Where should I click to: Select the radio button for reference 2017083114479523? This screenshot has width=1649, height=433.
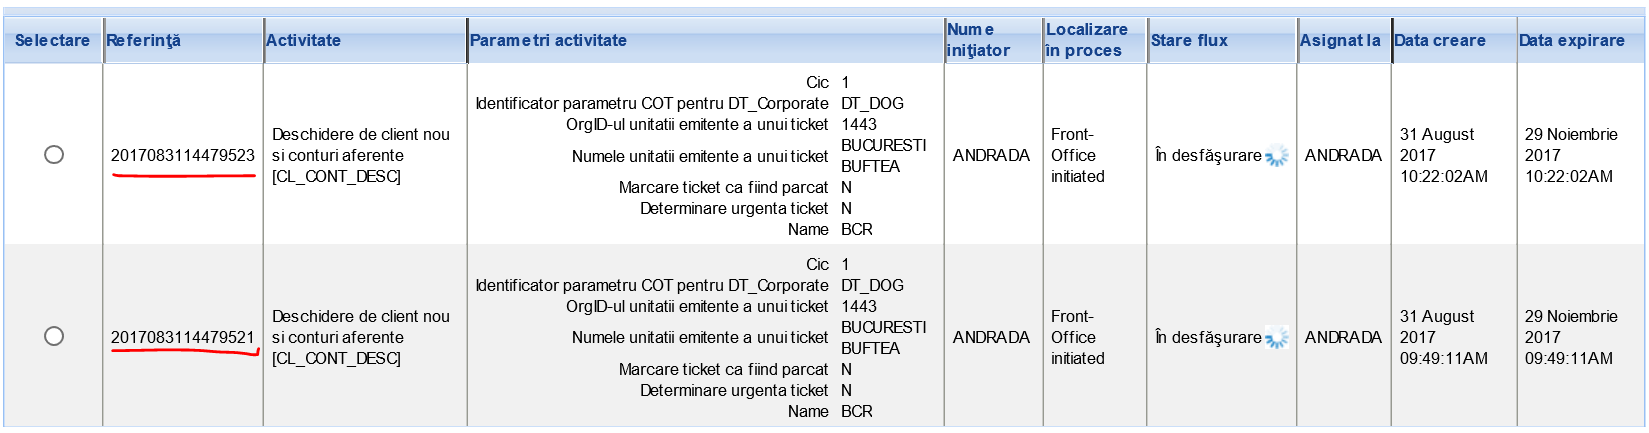tap(54, 154)
